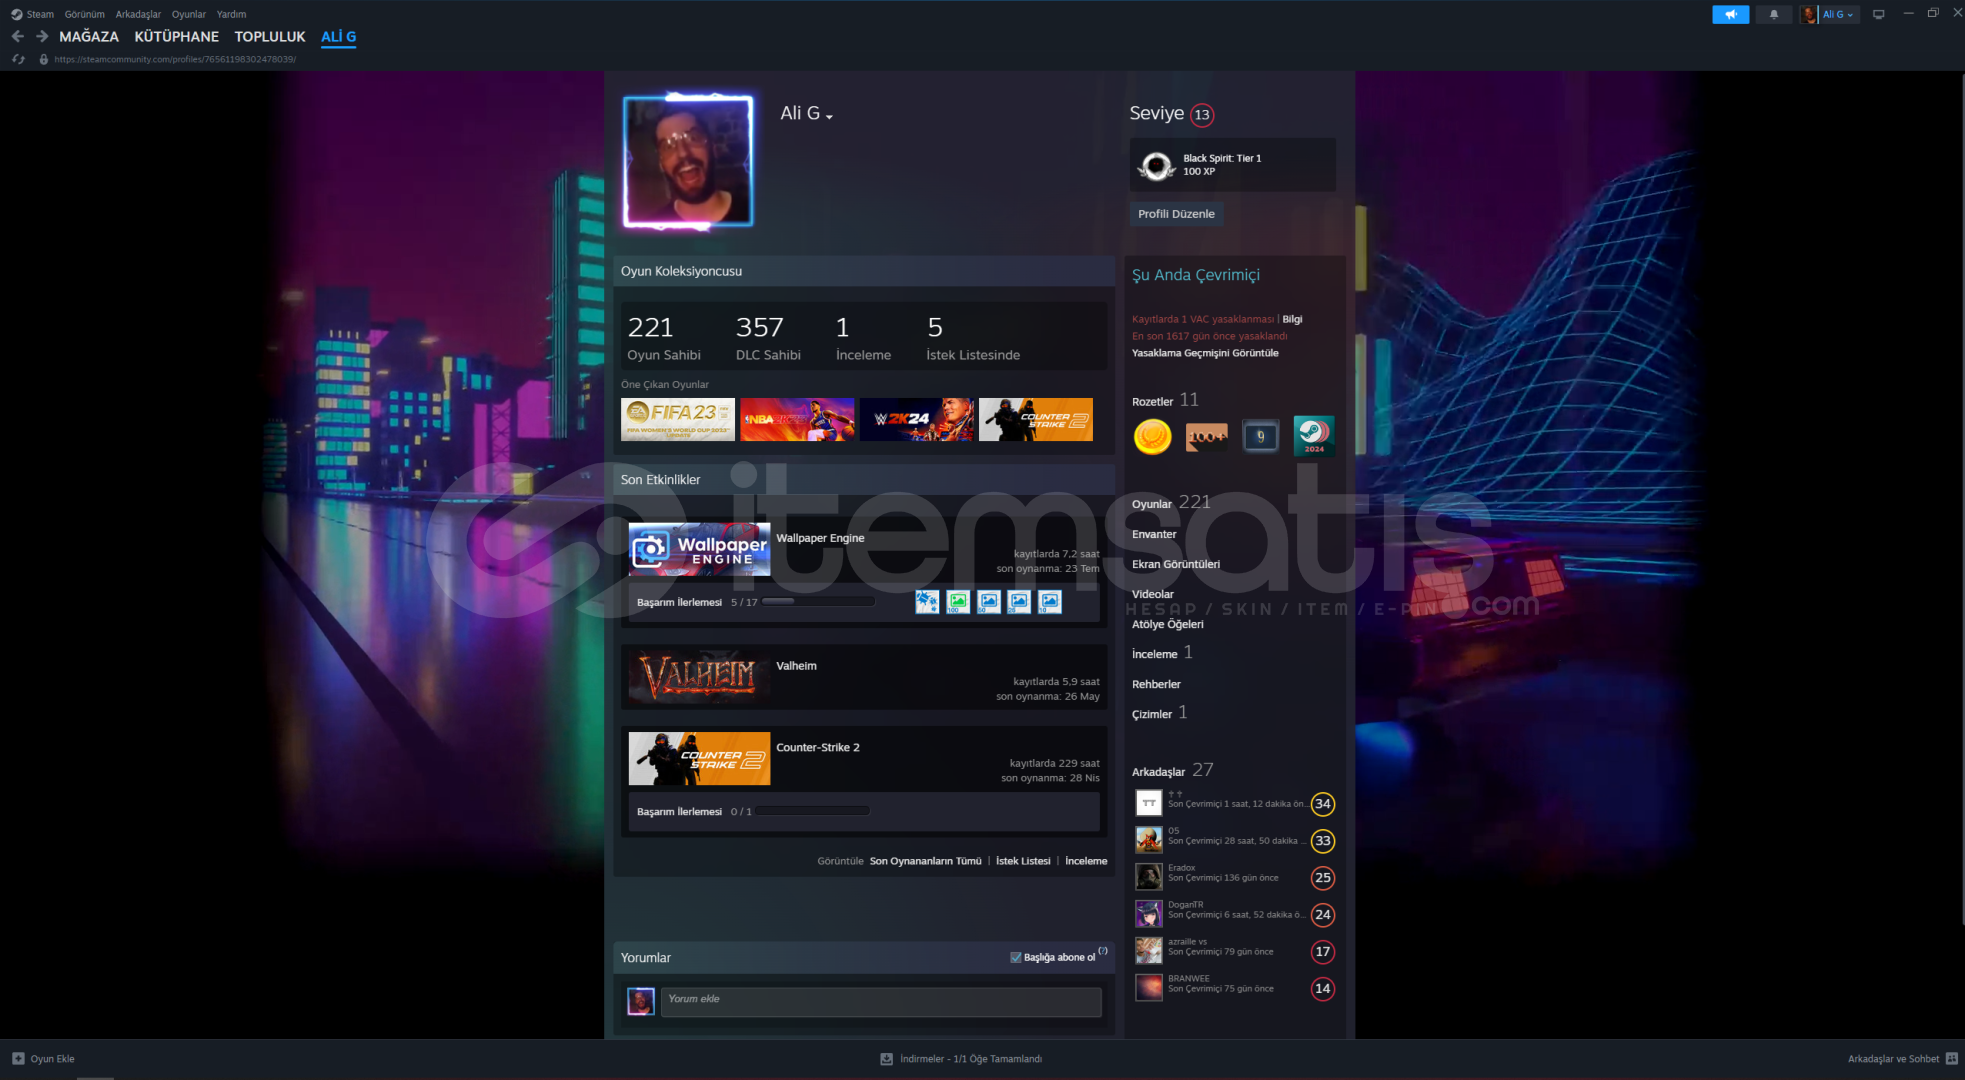
Task: Go to the TOPLULUK tab
Action: click(270, 36)
